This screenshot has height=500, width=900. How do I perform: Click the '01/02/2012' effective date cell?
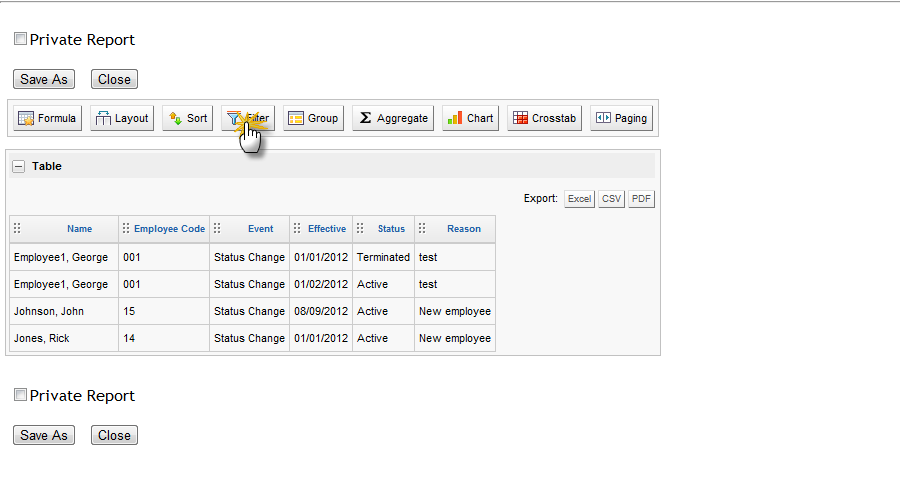(321, 284)
